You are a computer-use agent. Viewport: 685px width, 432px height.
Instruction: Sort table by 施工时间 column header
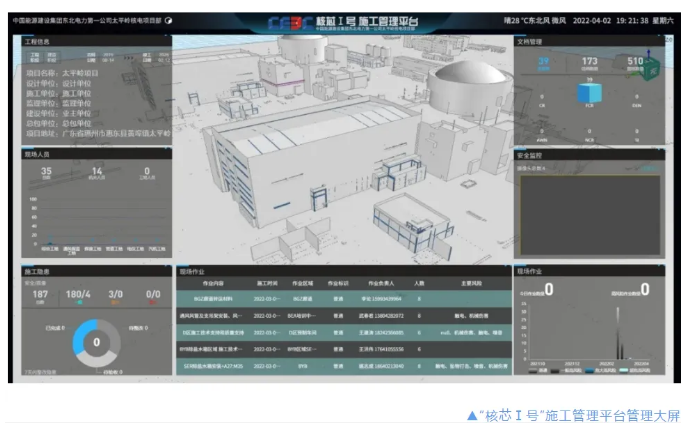(x=272, y=283)
